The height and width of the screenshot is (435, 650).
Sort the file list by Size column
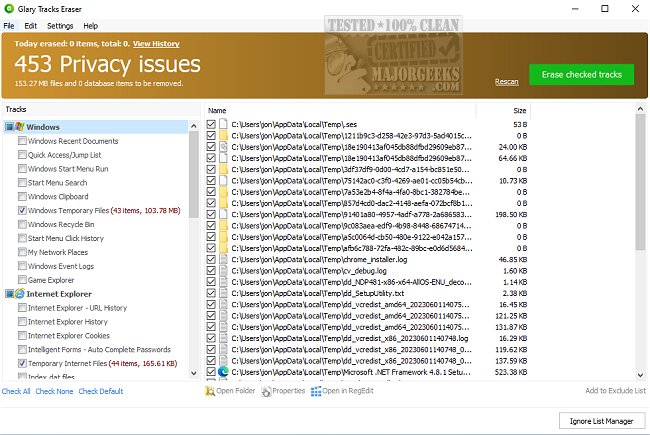519,110
